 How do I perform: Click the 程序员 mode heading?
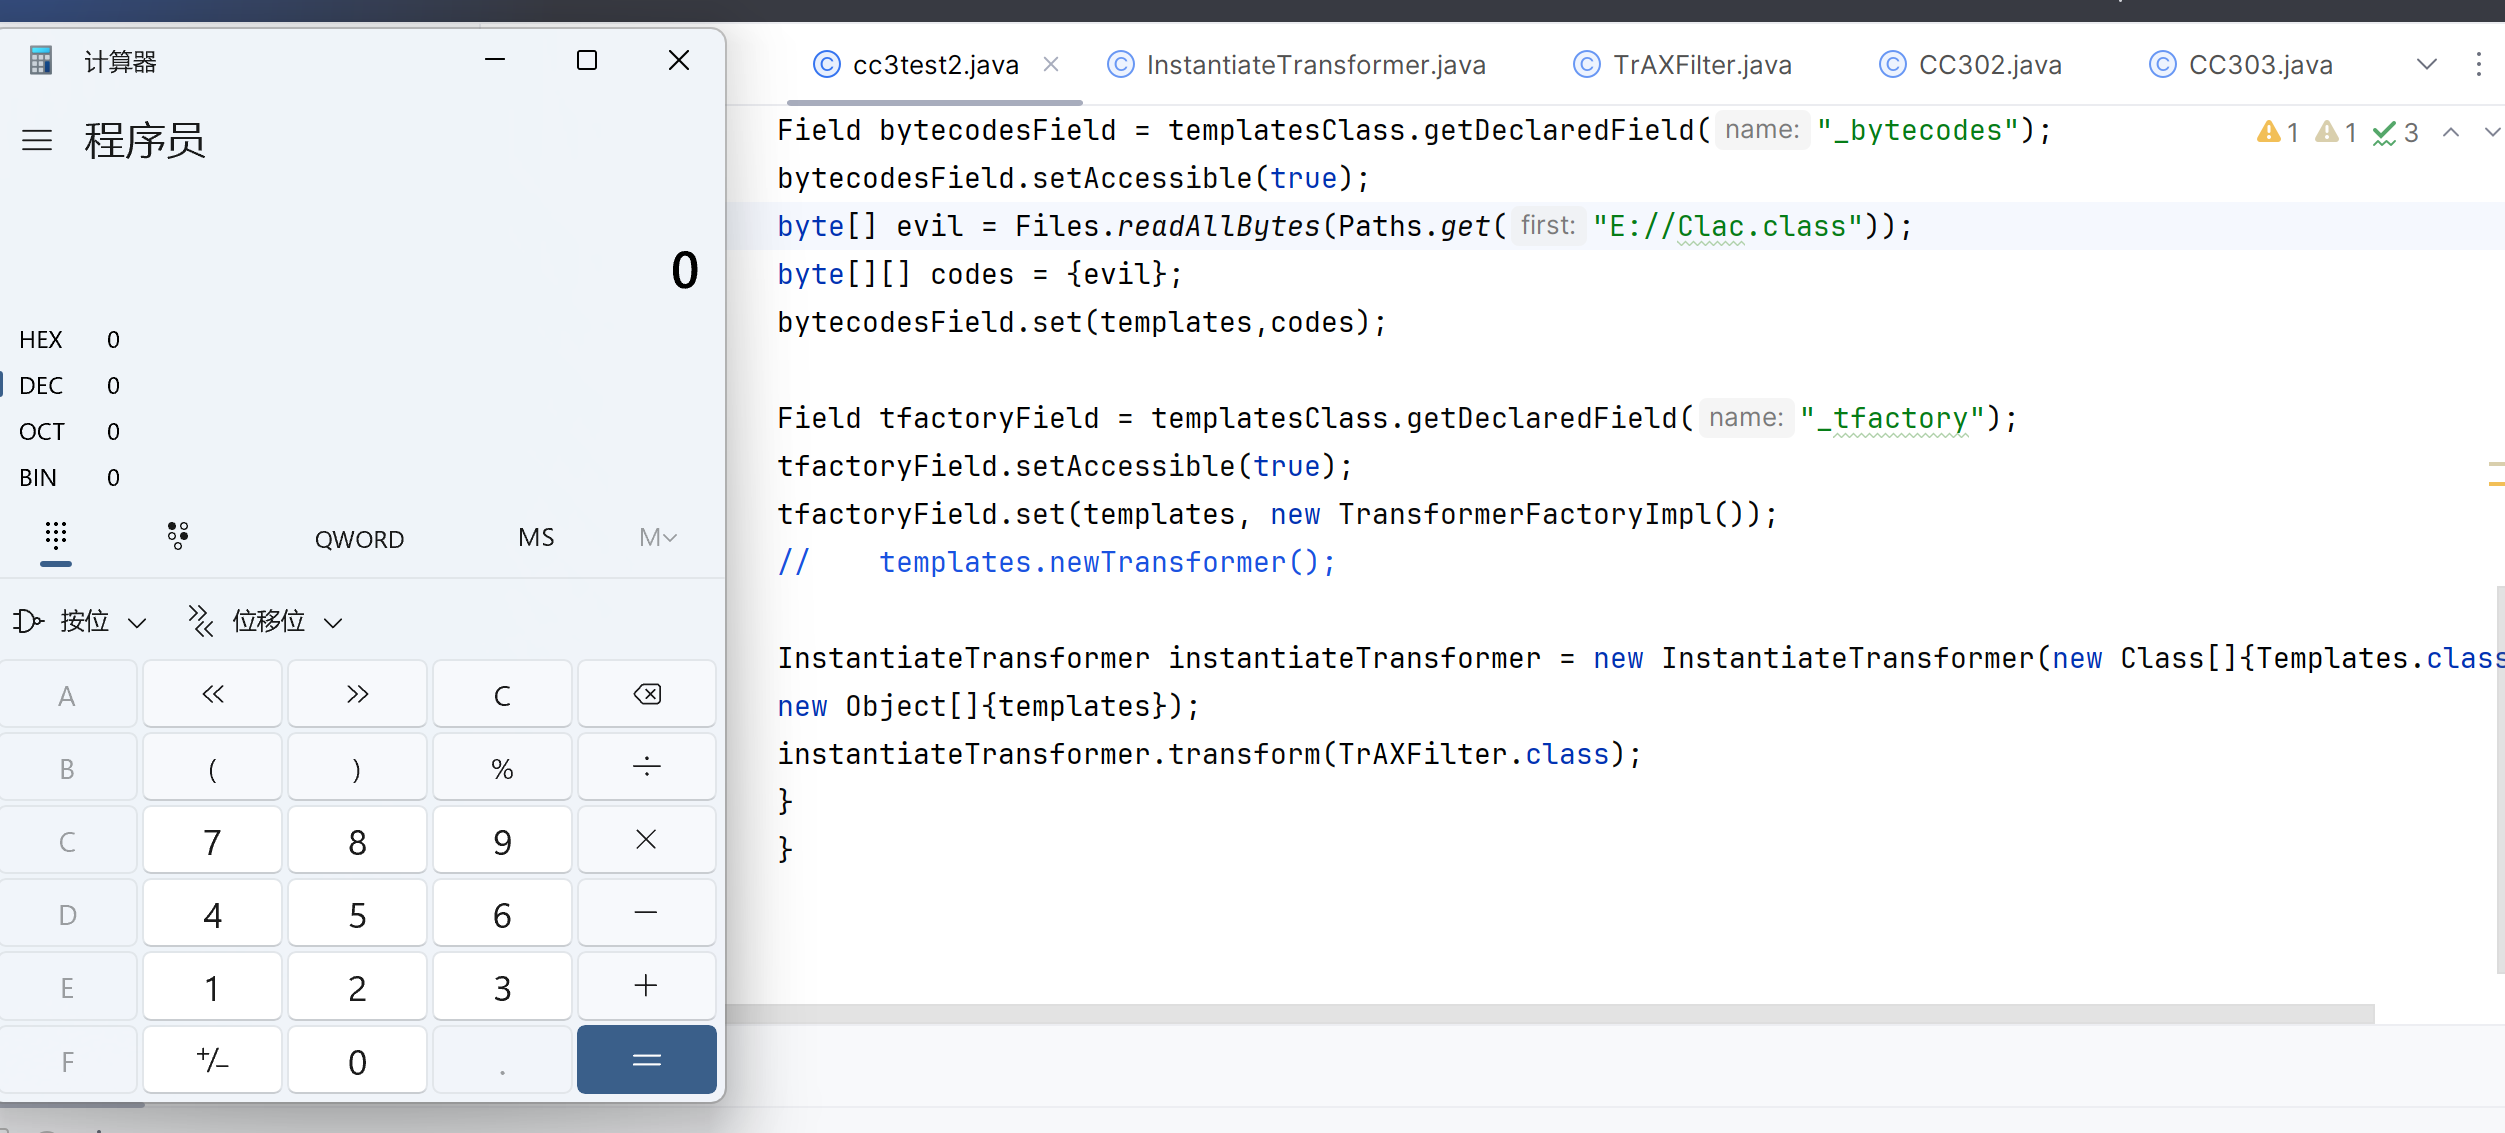[x=145, y=140]
